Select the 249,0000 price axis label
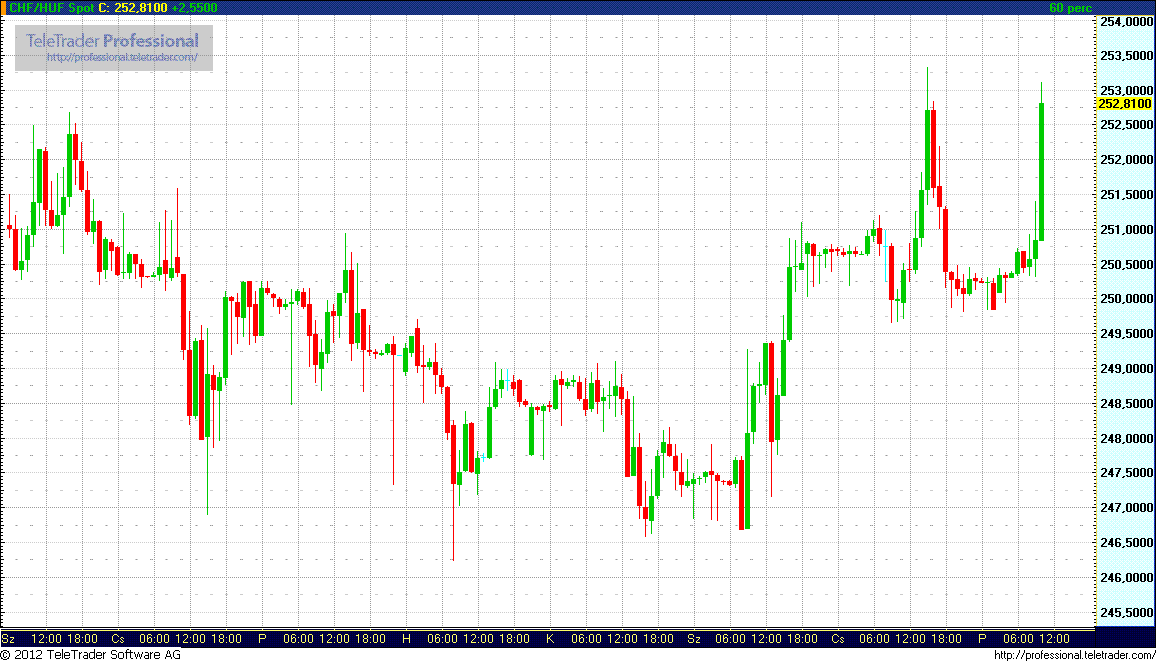 [1126, 368]
